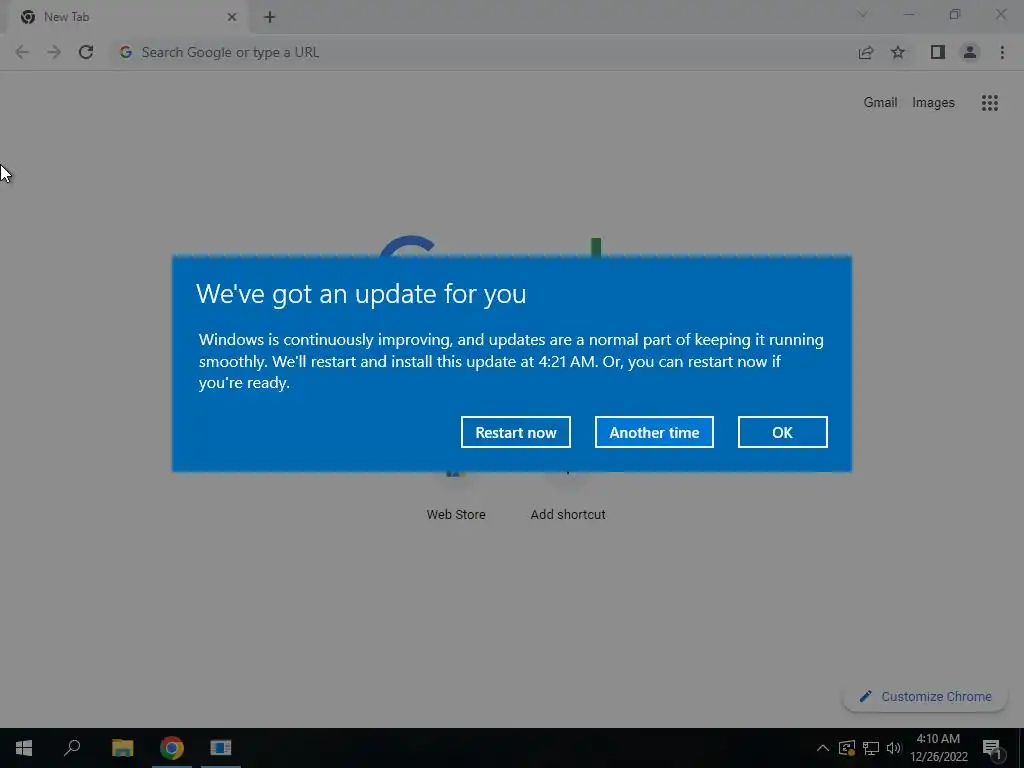Open tab search chevron in title bar
Image resolution: width=1024 pixels, height=768 pixels.
click(x=862, y=14)
